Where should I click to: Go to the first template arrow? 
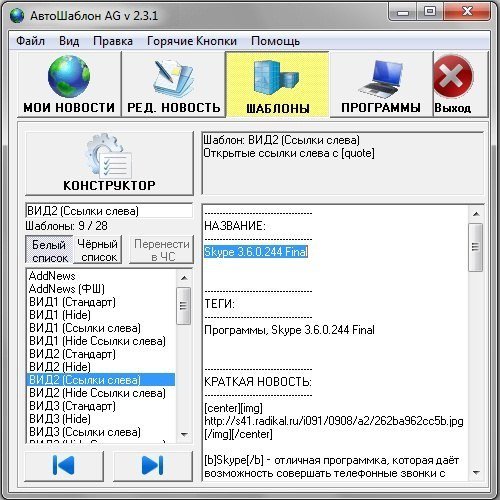(x=64, y=466)
